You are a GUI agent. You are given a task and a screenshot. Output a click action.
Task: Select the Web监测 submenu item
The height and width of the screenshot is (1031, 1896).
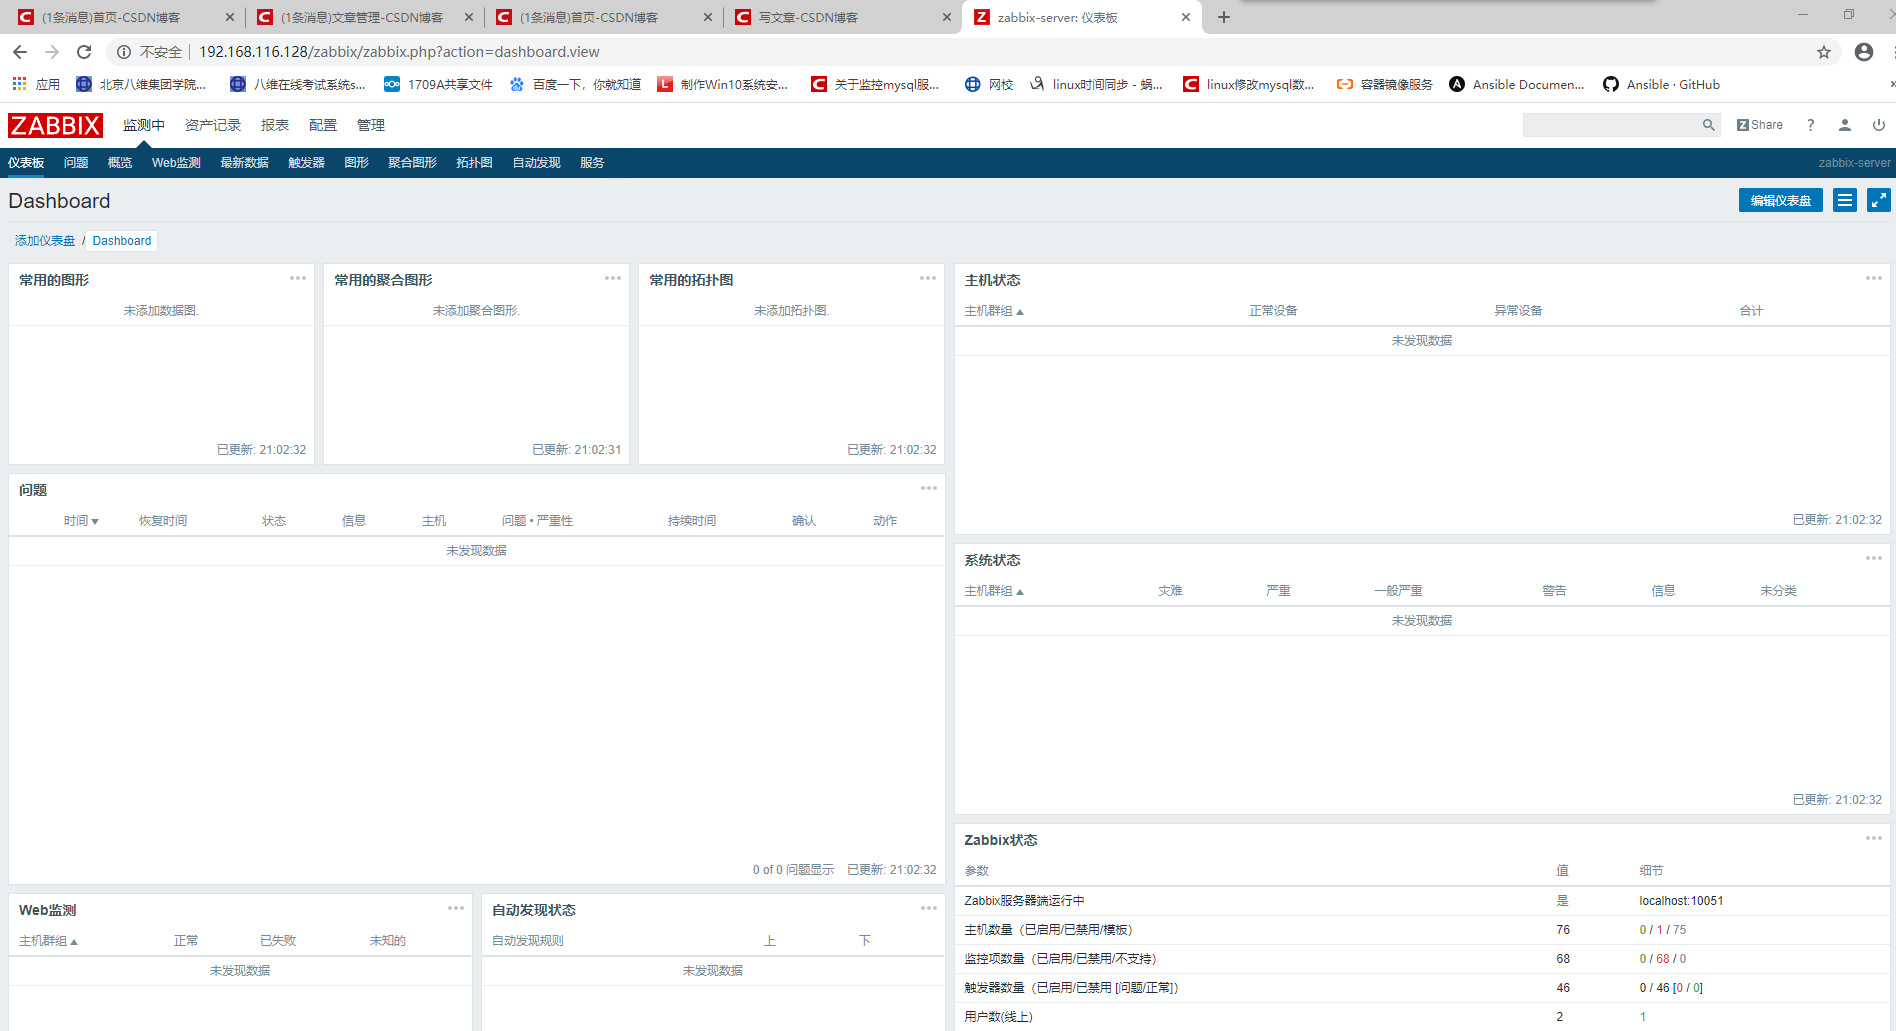click(x=176, y=163)
